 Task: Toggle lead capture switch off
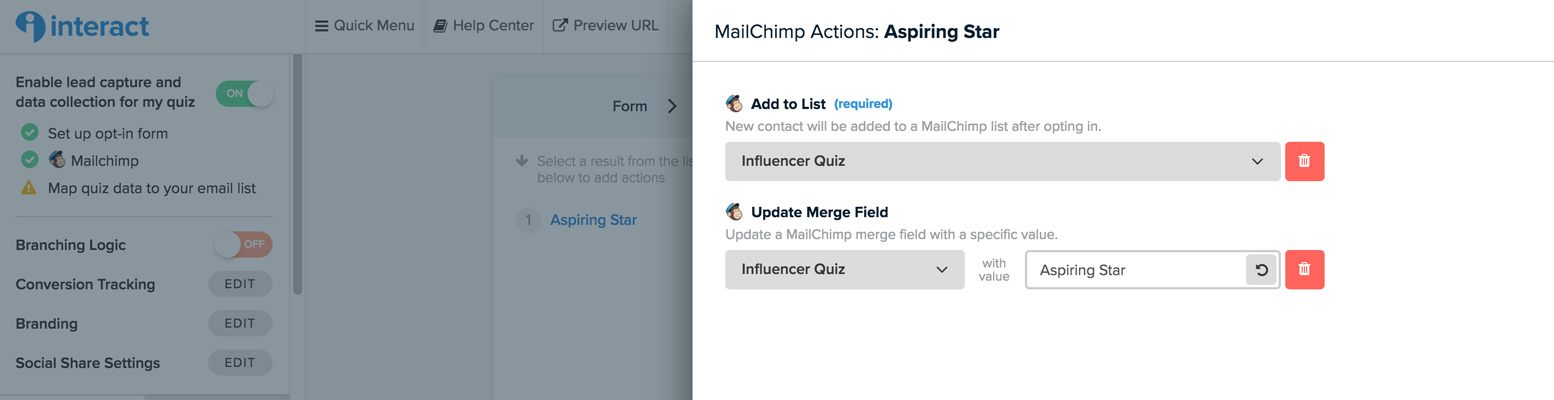point(245,93)
